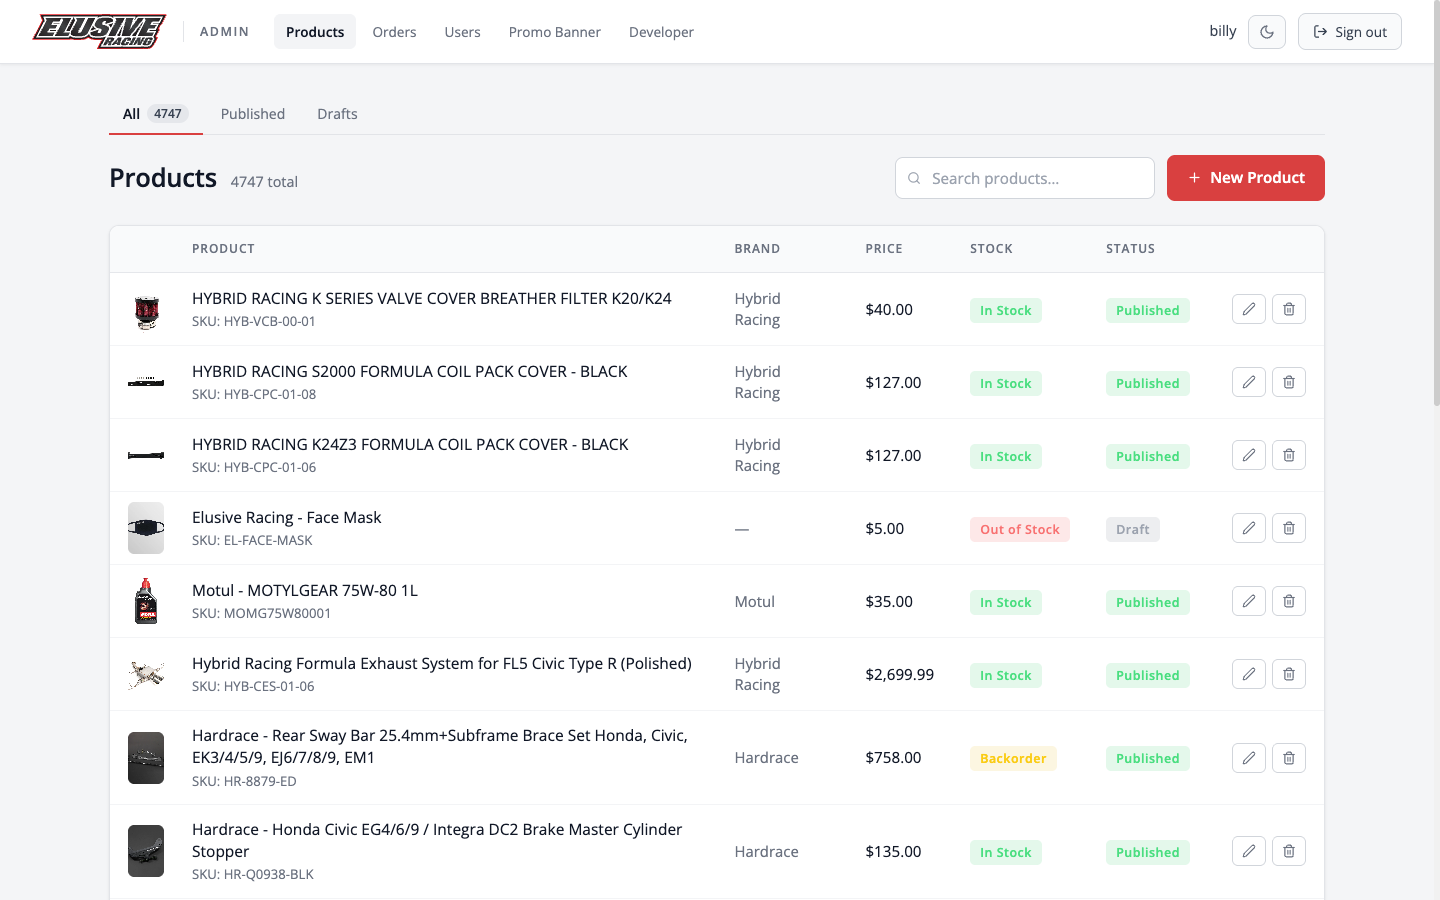Edit the FL5 Civic Type R exhaust product

pos(1249,674)
